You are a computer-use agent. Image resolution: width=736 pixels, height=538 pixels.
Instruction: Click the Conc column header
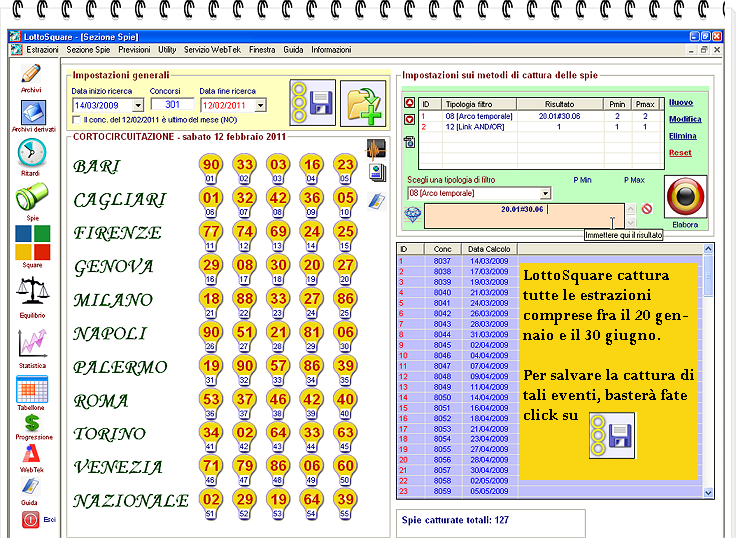[x=443, y=249]
